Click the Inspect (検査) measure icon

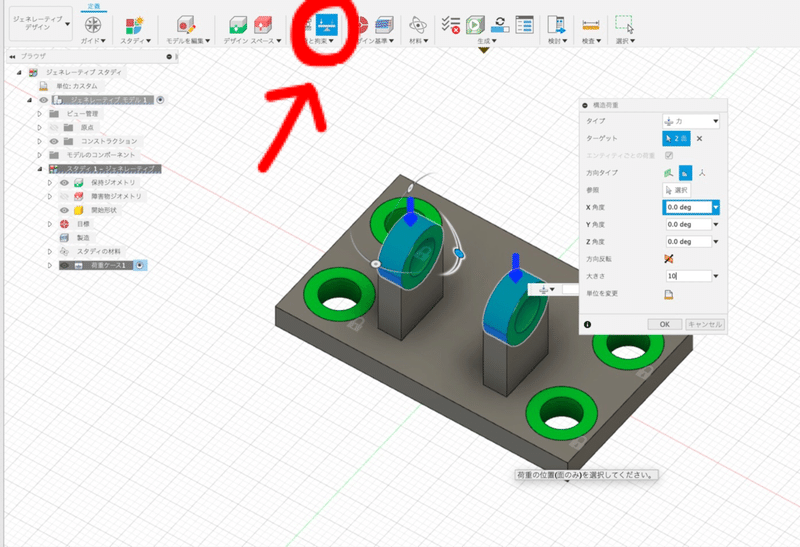coord(591,24)
